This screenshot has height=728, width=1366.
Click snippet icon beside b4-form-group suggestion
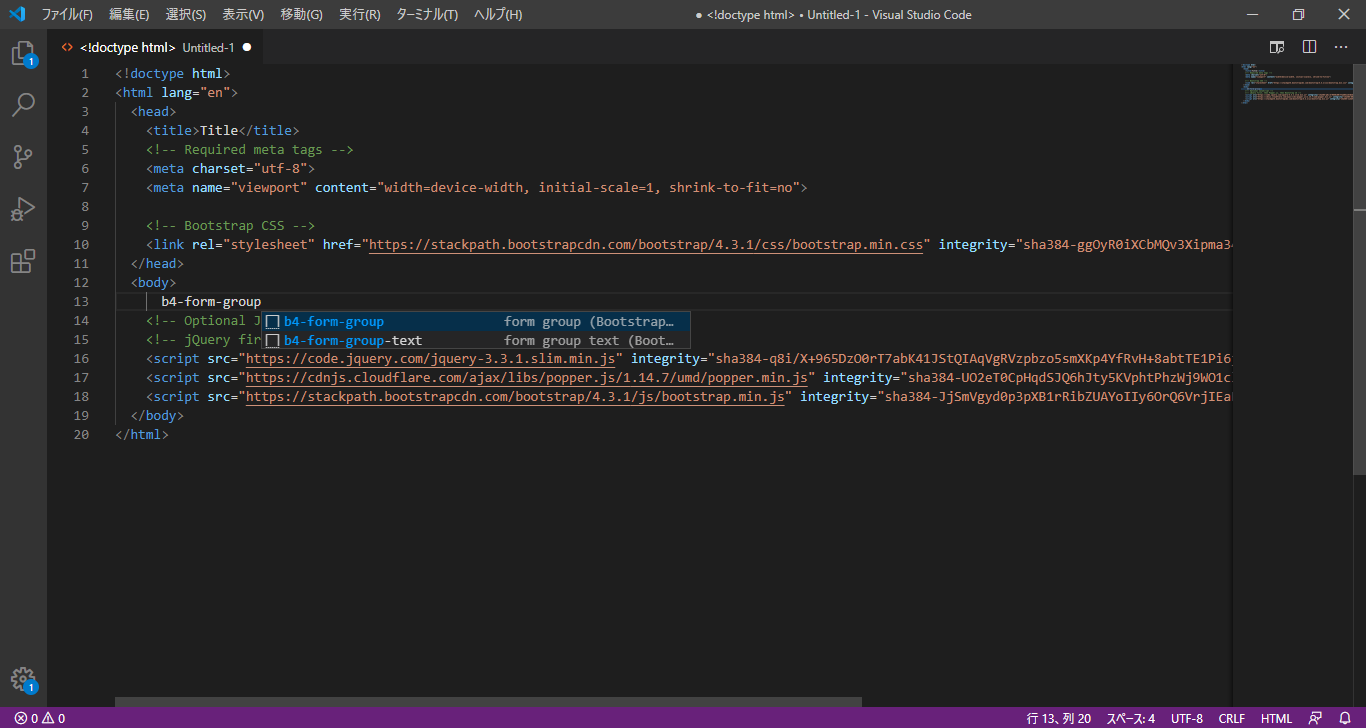point(272,322)
